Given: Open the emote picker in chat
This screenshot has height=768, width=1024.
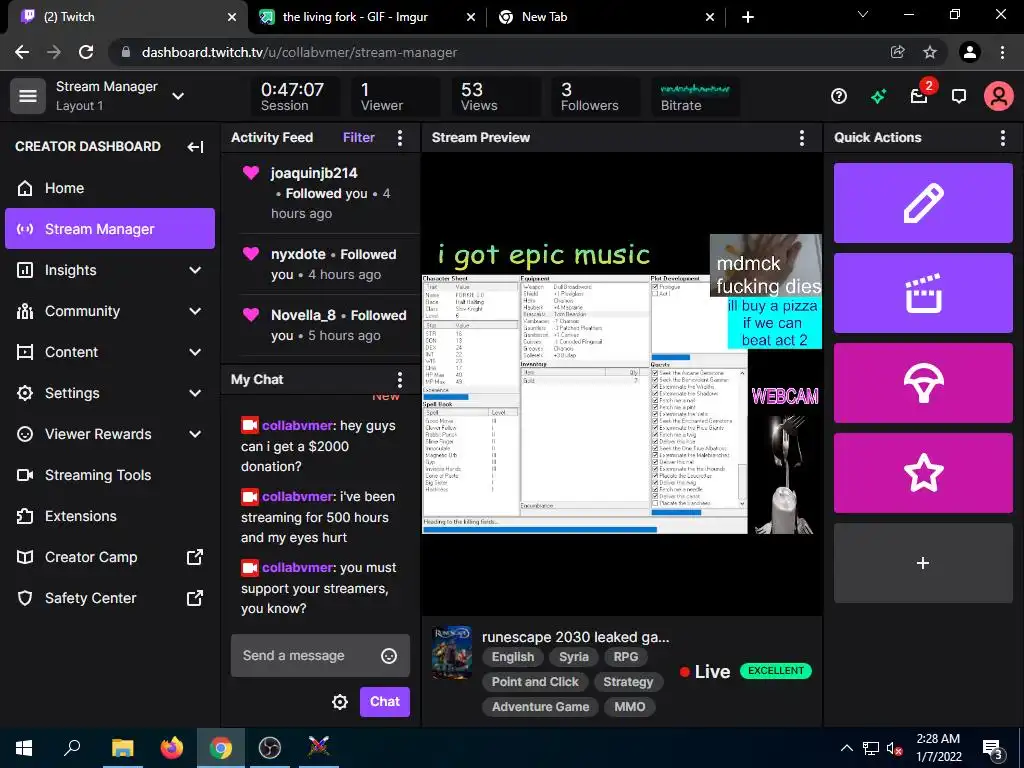Looking at the screenshot, I should [x=389, y=656].
